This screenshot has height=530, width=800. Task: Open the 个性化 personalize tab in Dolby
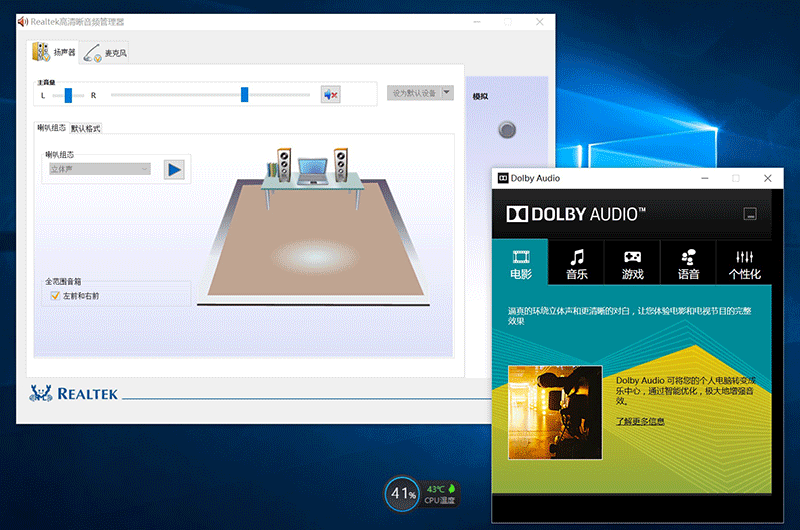[744, 262]
